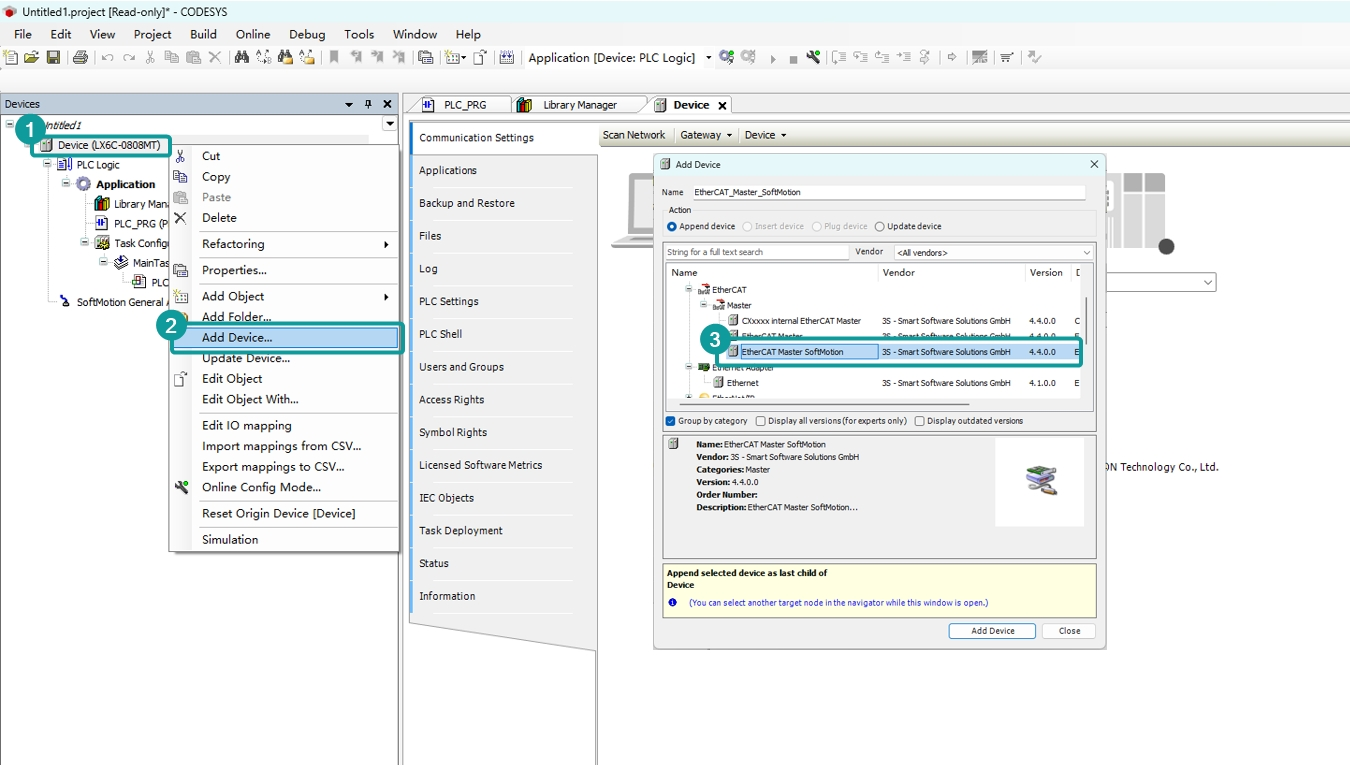Image resolution: width=1350 pixels, height=765 pixels.
Task: Pin the Devices panel with pushpin icon
Action: point(368,104)
